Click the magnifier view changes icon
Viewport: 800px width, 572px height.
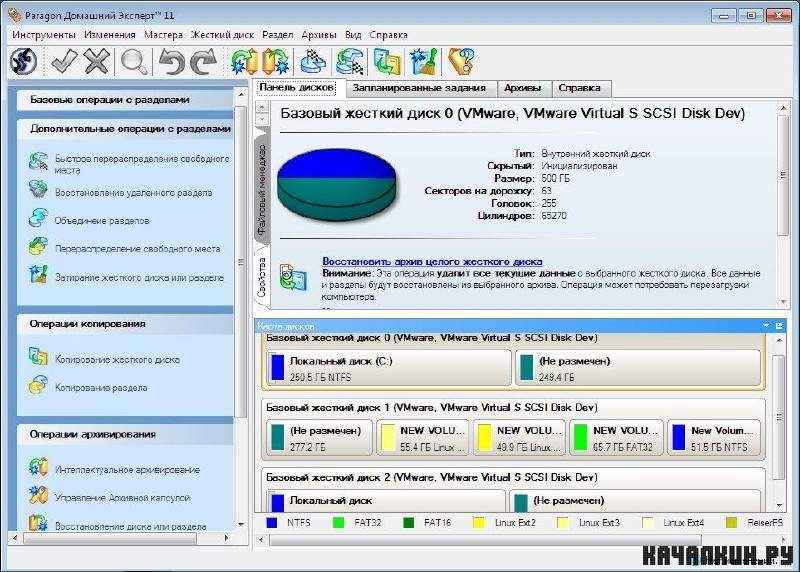pos(134,62)
